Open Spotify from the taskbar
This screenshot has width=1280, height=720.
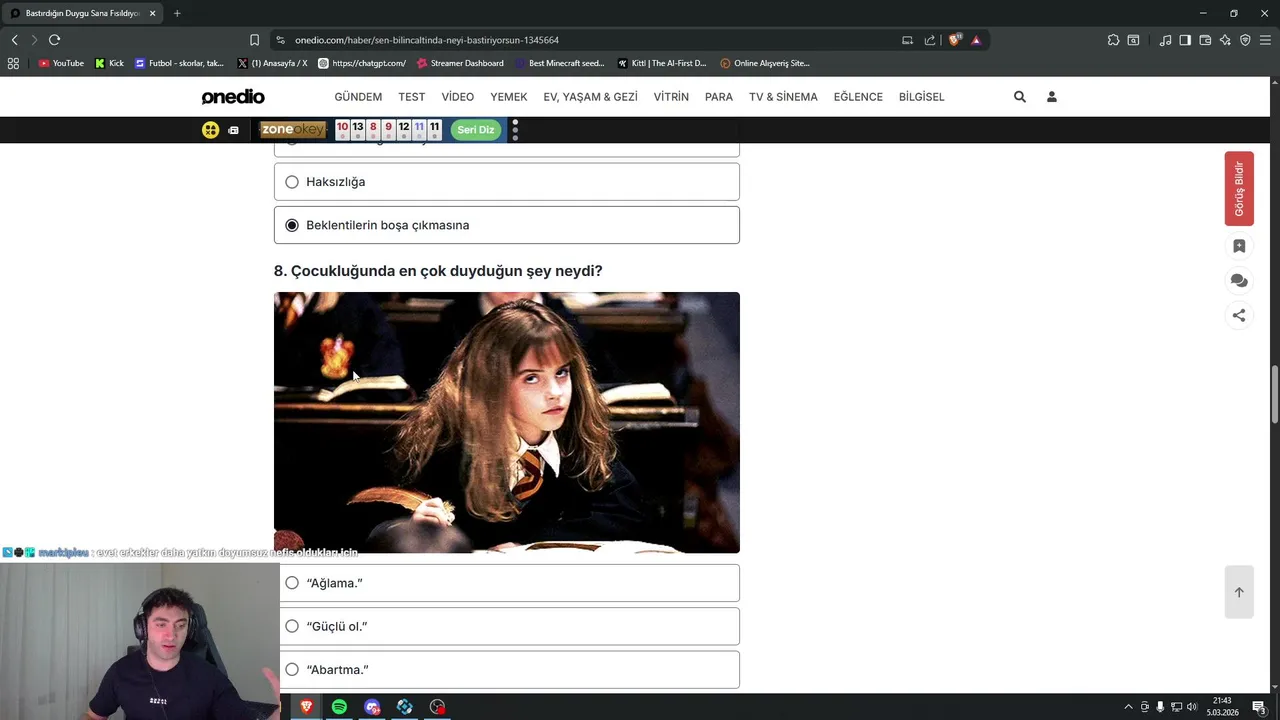click(x=339, y=707)
